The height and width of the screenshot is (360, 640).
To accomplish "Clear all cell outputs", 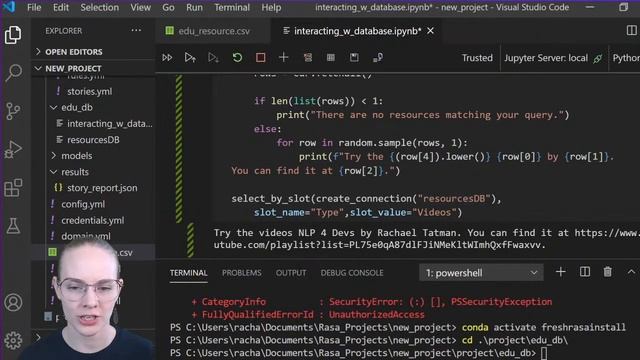I will point(308,58).
